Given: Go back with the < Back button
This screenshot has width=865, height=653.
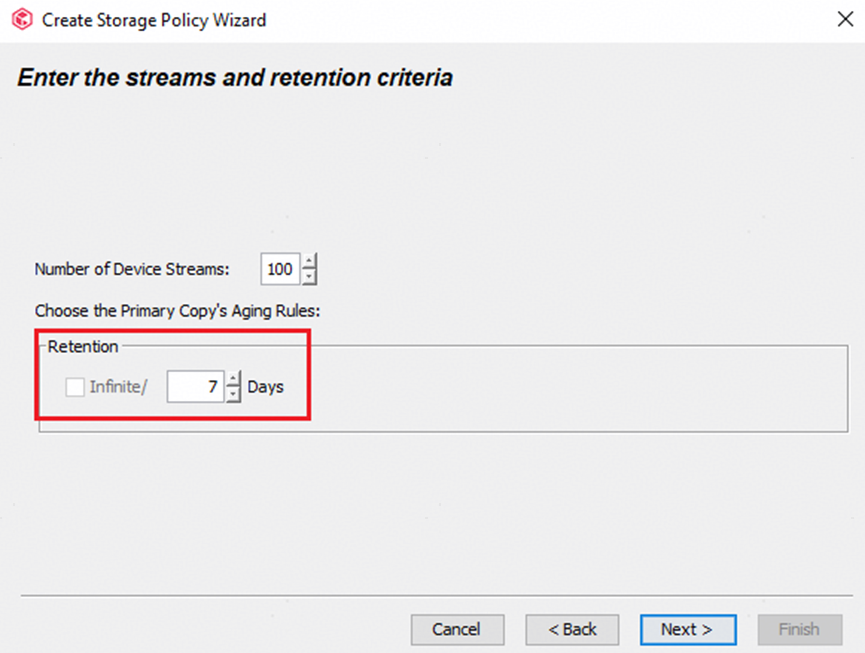Looking at the screenshot, I should pyautogui.click(x=572, y=629).
